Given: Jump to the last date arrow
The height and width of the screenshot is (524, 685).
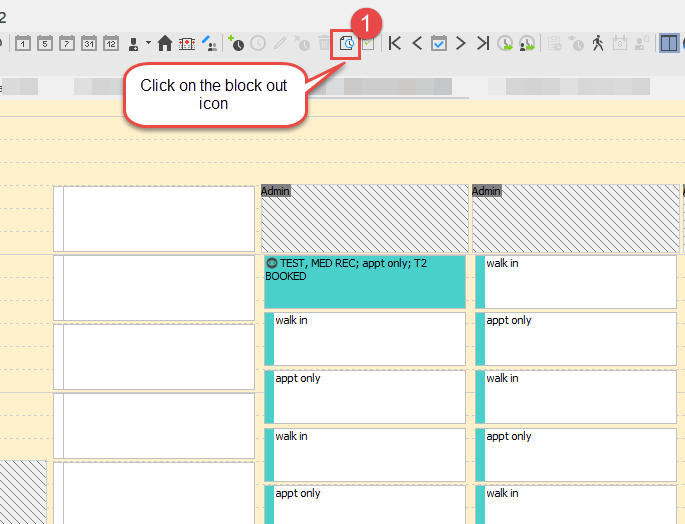Looking at the screenshot, I should (483, 43).
